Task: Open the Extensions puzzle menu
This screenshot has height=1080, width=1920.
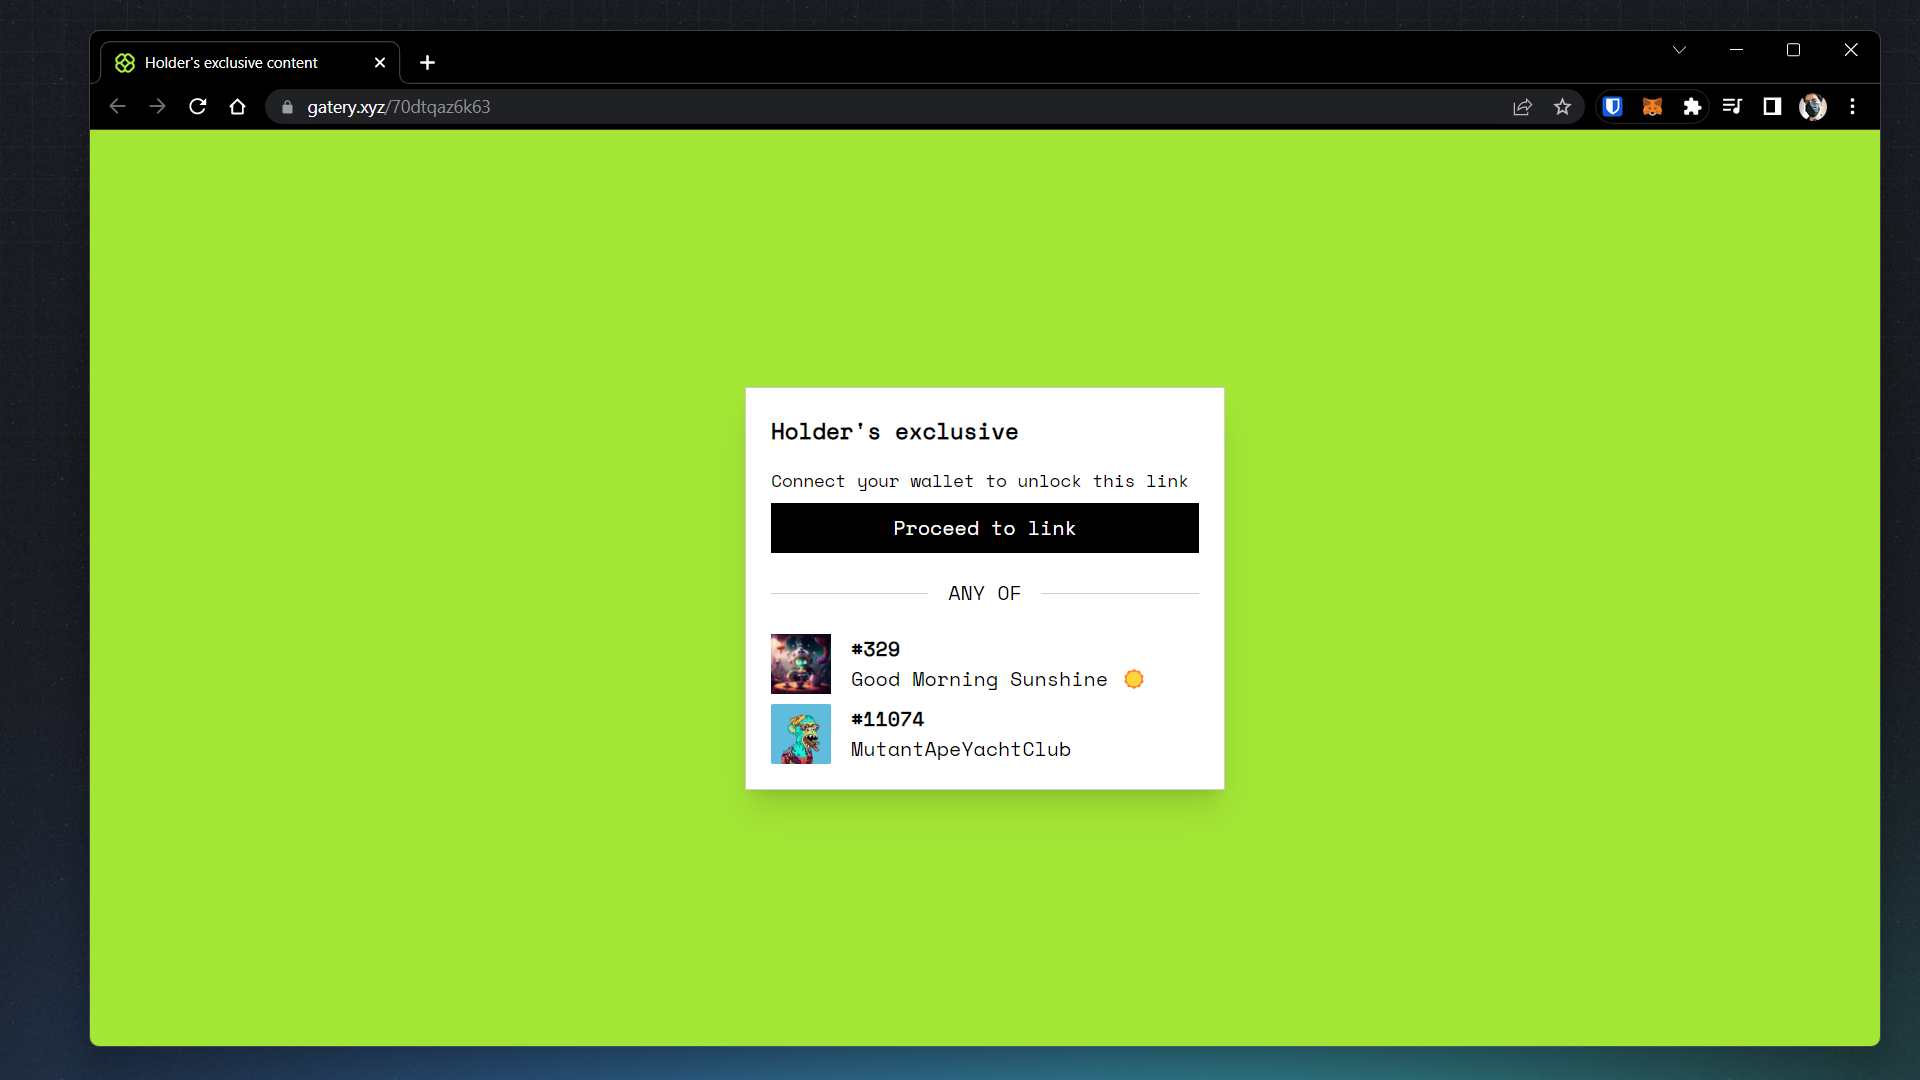Action: coord(1692,107)
